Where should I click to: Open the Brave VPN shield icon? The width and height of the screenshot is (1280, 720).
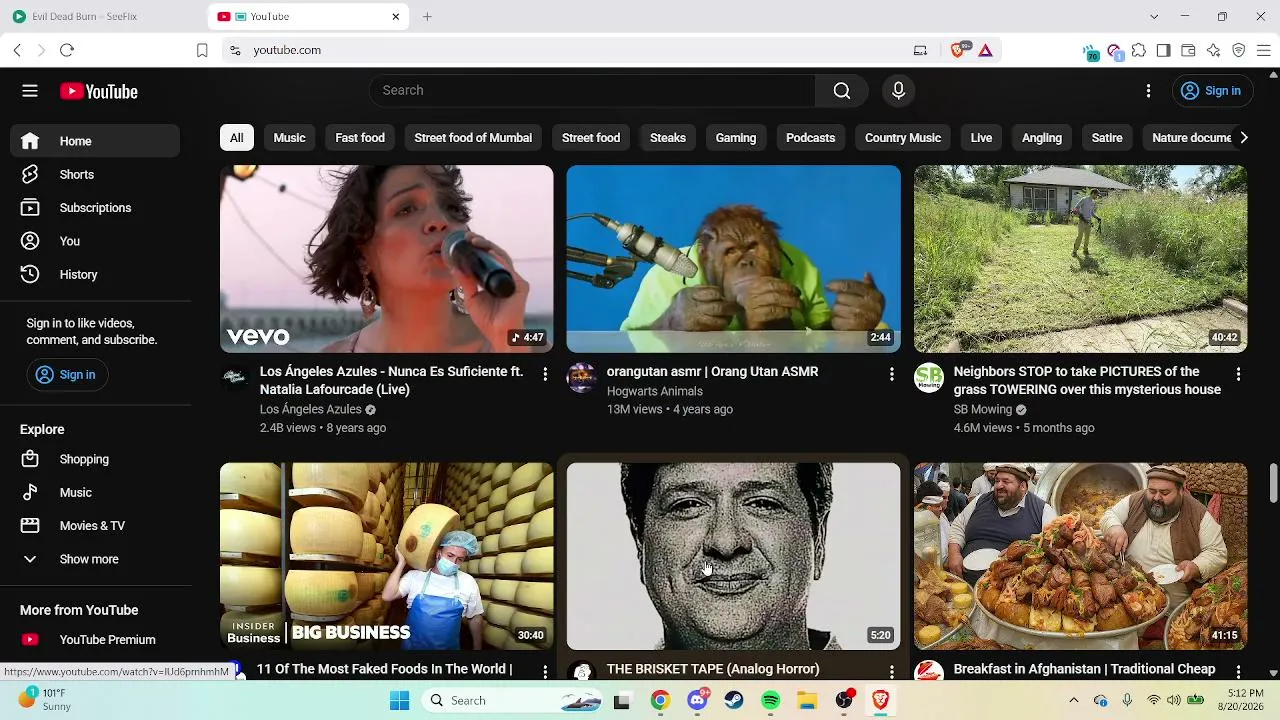pos(1239,50)
